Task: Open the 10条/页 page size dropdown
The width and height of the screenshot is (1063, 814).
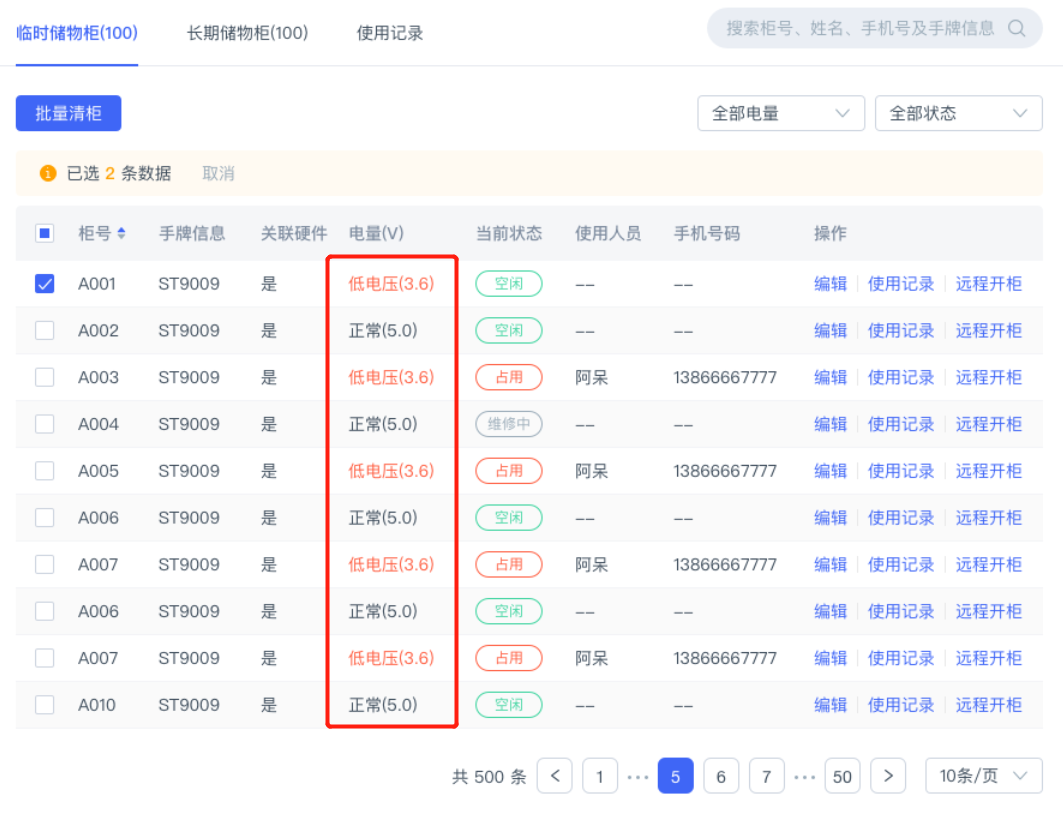Action: click(x=984, y=776)
